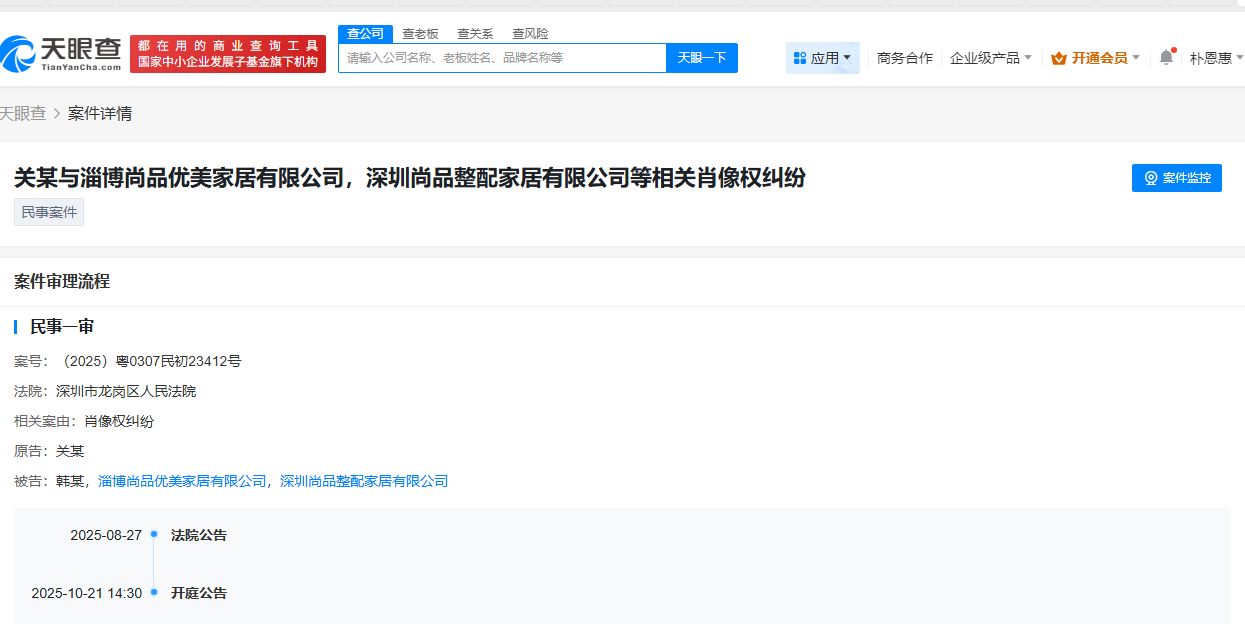Switch to the 查关系 search tab

tap(475, 34)
